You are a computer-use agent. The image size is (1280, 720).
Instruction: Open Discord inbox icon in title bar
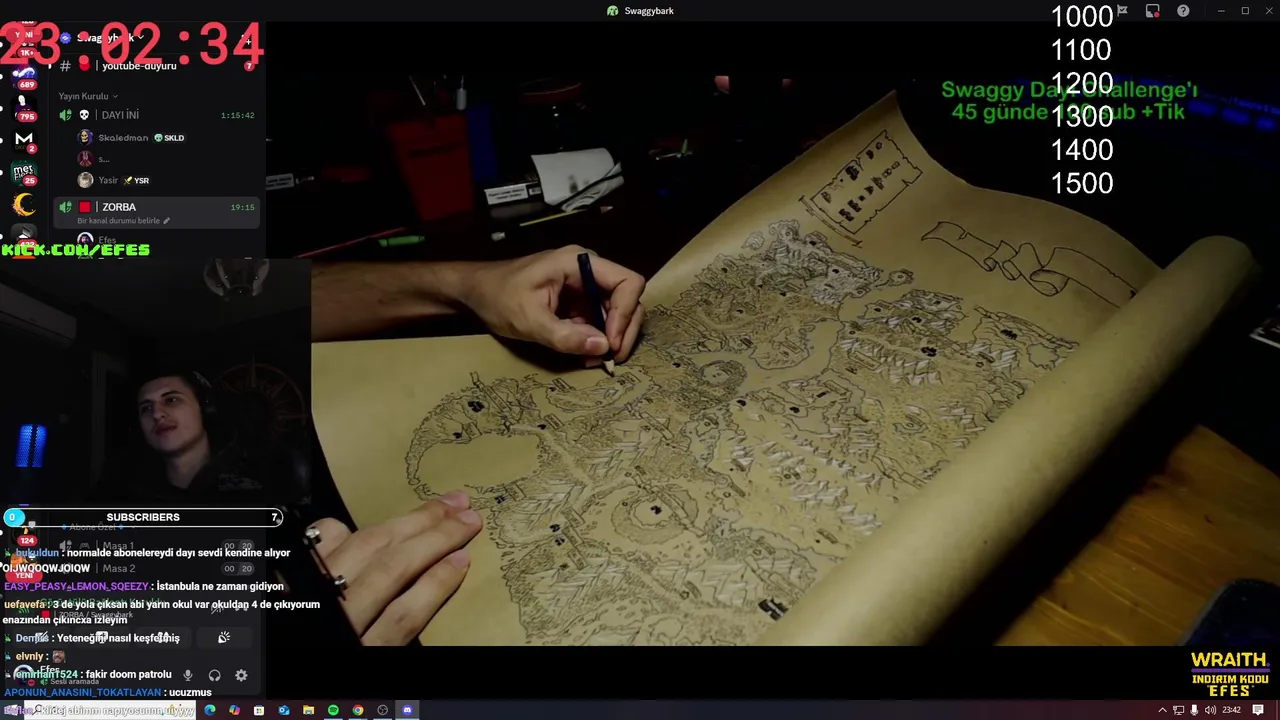1153,11
